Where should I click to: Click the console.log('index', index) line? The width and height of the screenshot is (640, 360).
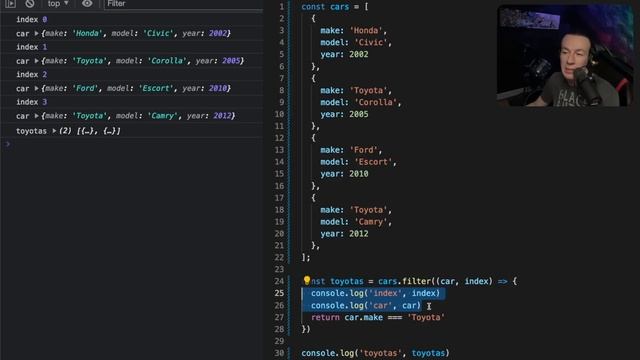[376, 293]
